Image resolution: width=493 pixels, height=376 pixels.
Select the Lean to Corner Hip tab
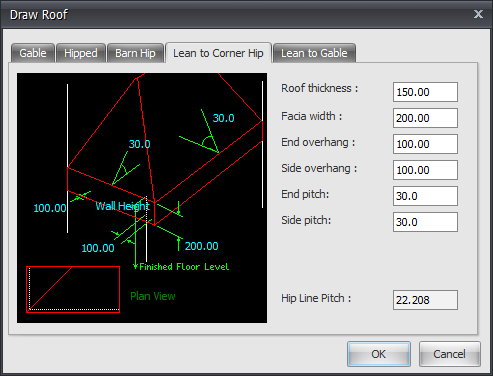coord(218,53)
